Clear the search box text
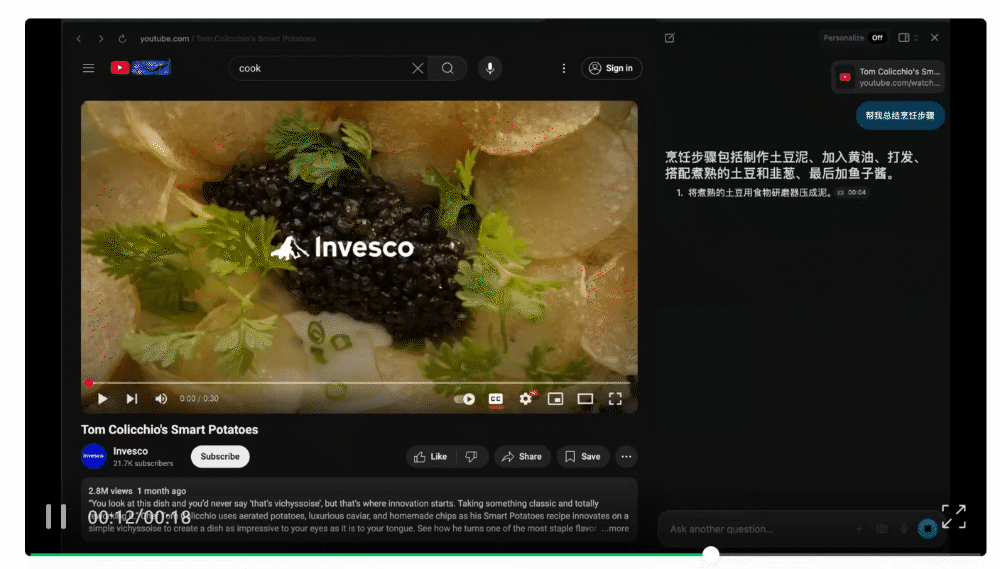The height and width of the screenshot is (569, 1000). [418, 68]
